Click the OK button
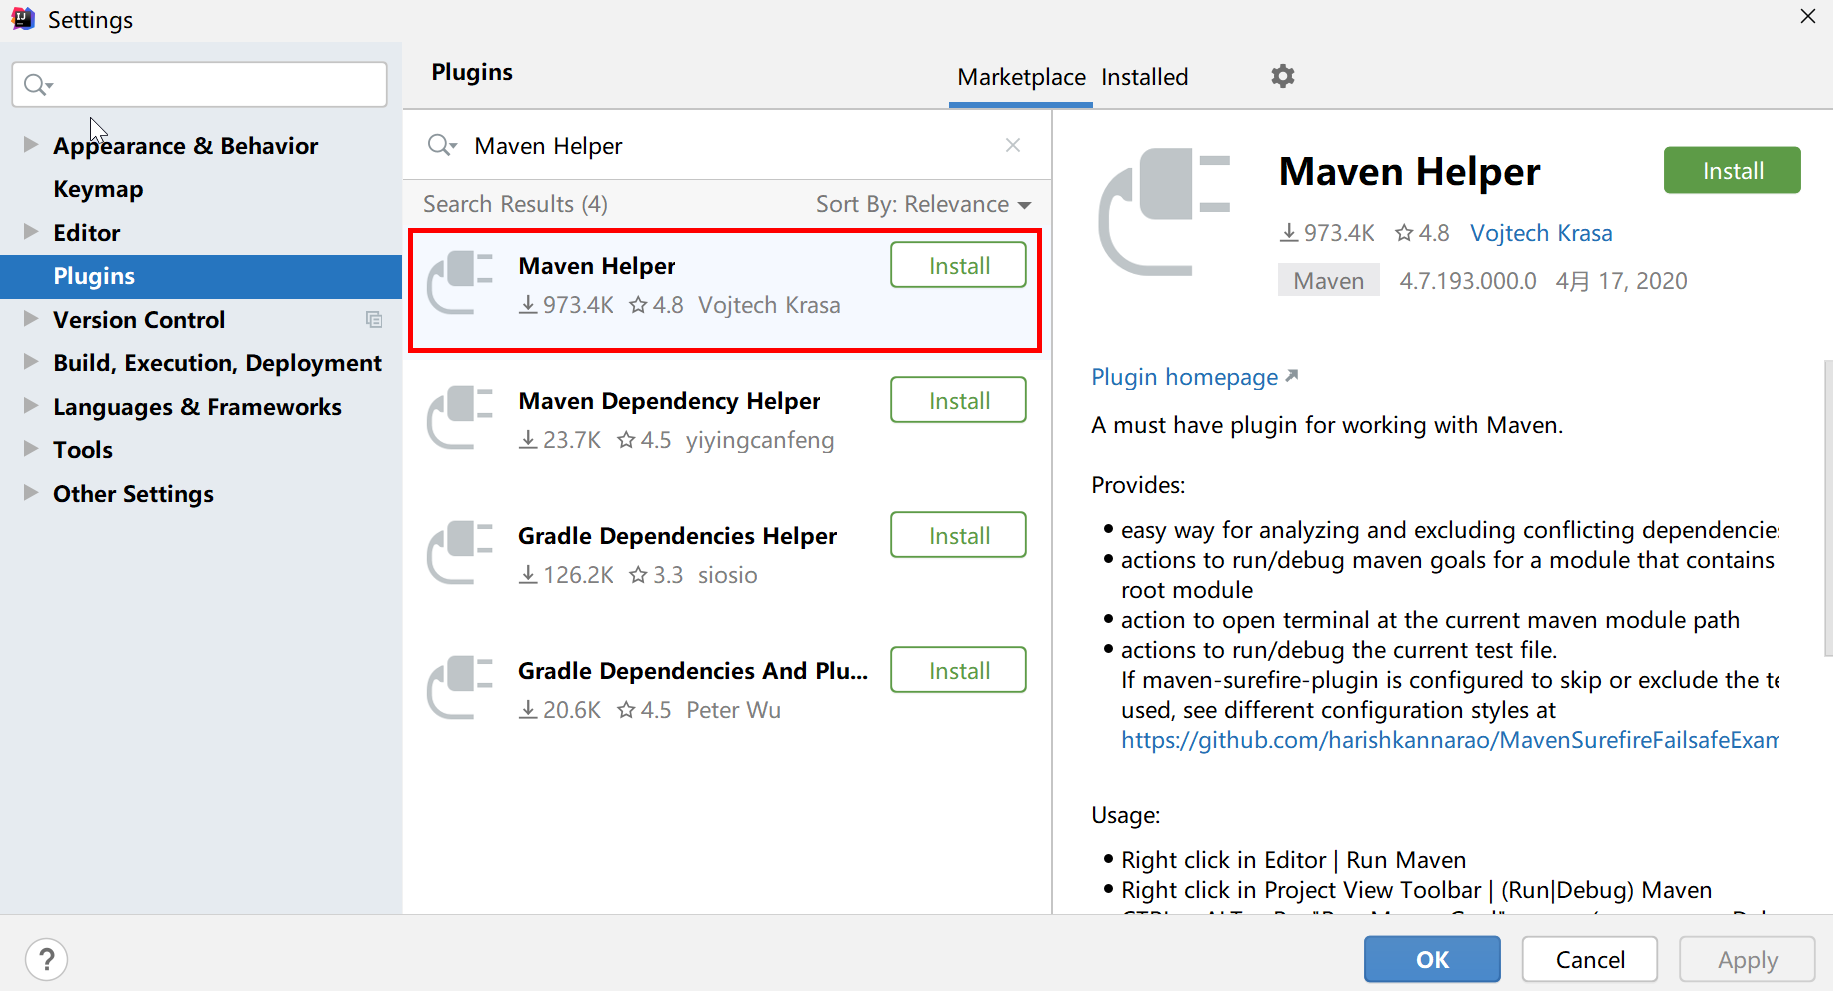The width and height of the screenshot is (1833, 991). [x=1432, y=959]
